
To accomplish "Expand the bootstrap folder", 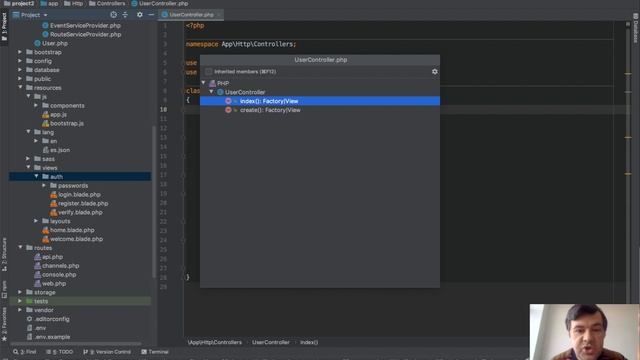I will coord(20,52).
